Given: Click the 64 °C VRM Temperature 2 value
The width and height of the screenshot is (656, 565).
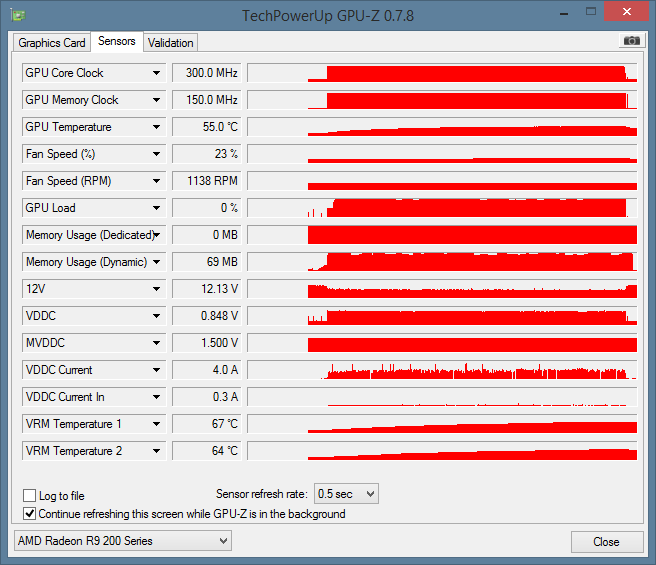Looking at the screenshot, I should click(207, 451).
